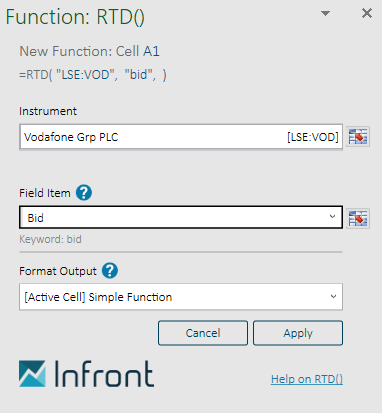Open task pane options arrow
Viewport: 382px width, 413px height.
coord(325,13)
